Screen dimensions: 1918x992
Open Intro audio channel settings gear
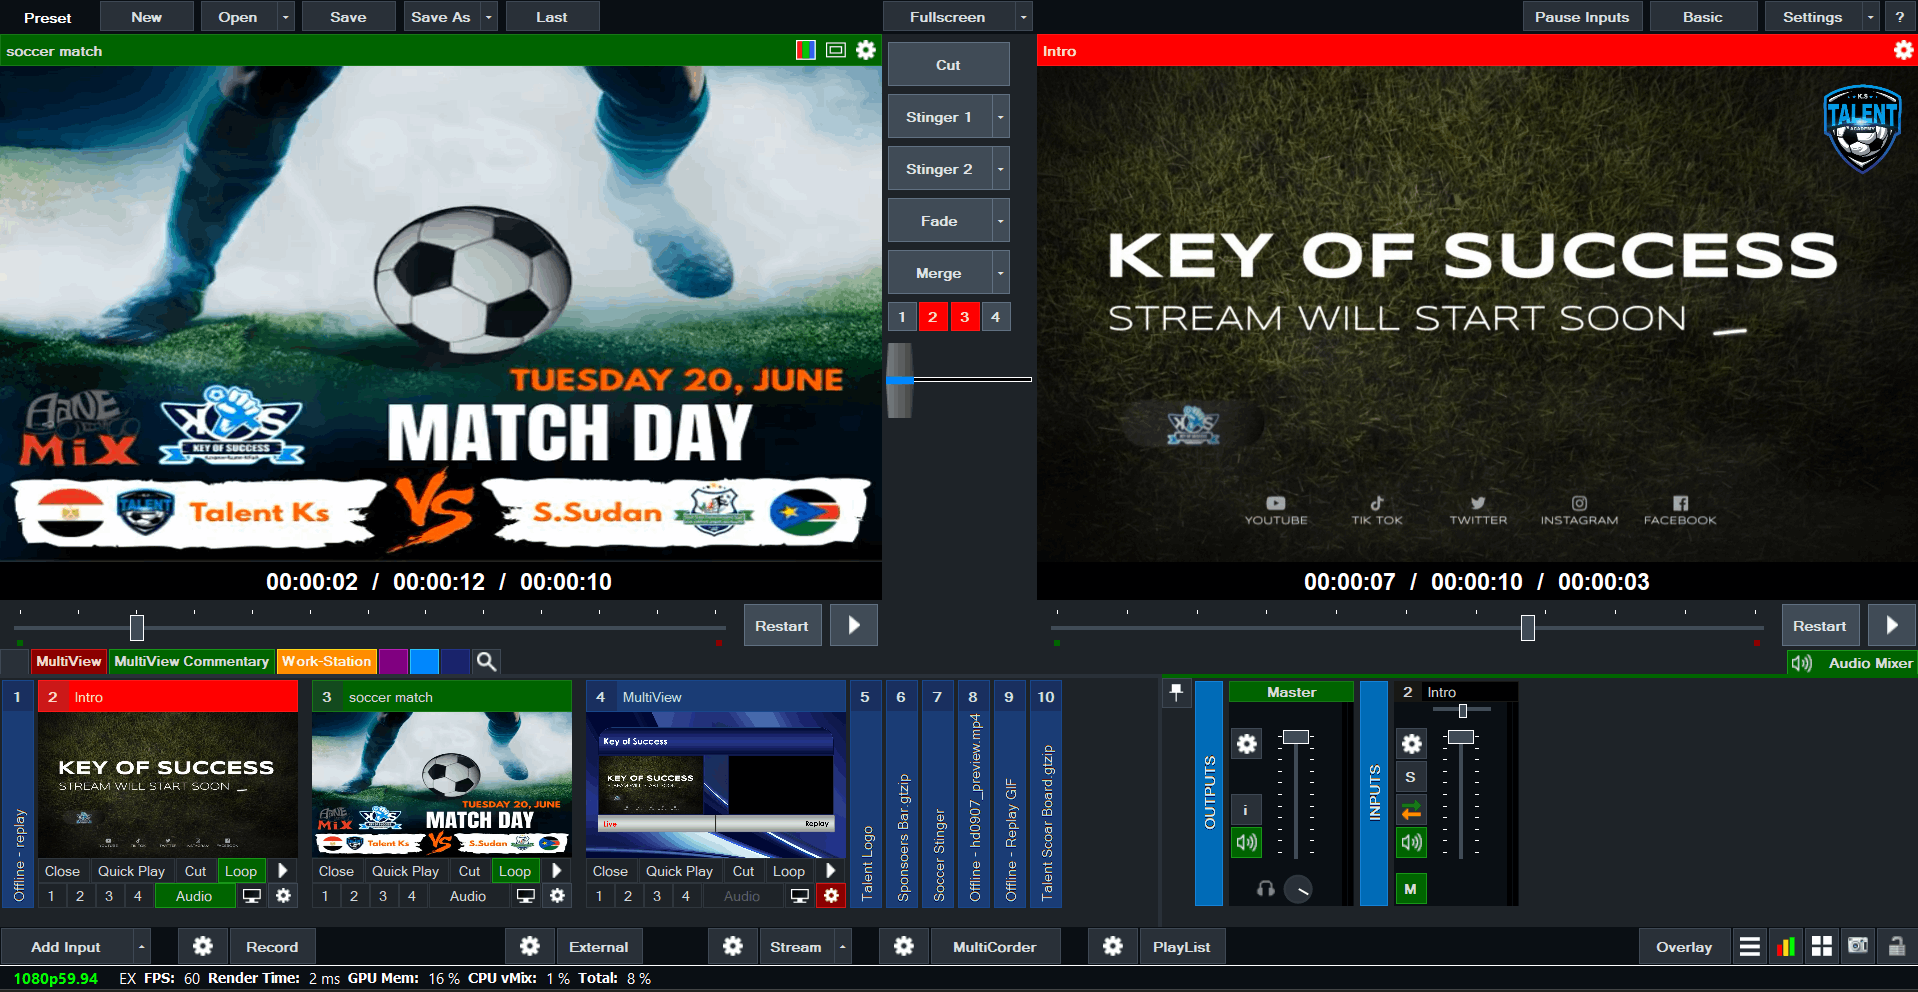coord(1411,744)
